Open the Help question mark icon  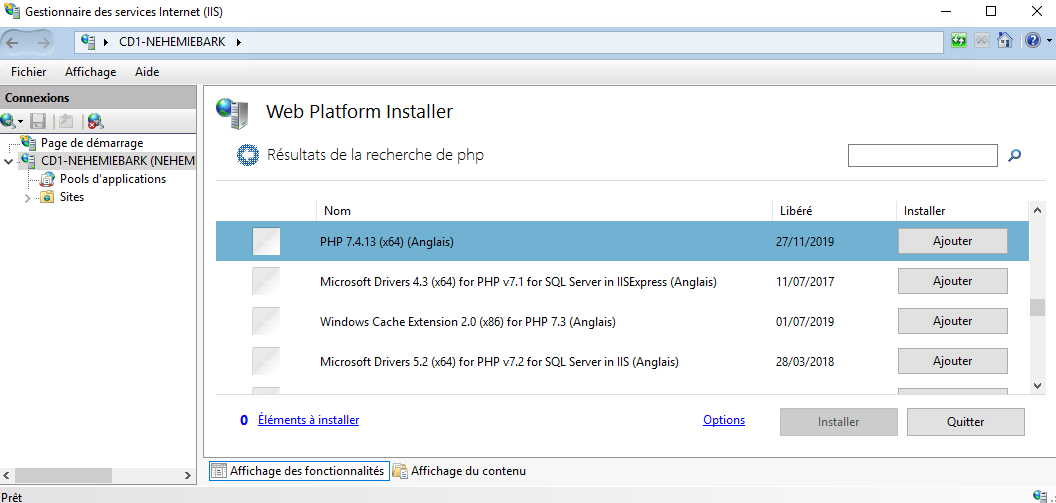(x=1033, y=41)
